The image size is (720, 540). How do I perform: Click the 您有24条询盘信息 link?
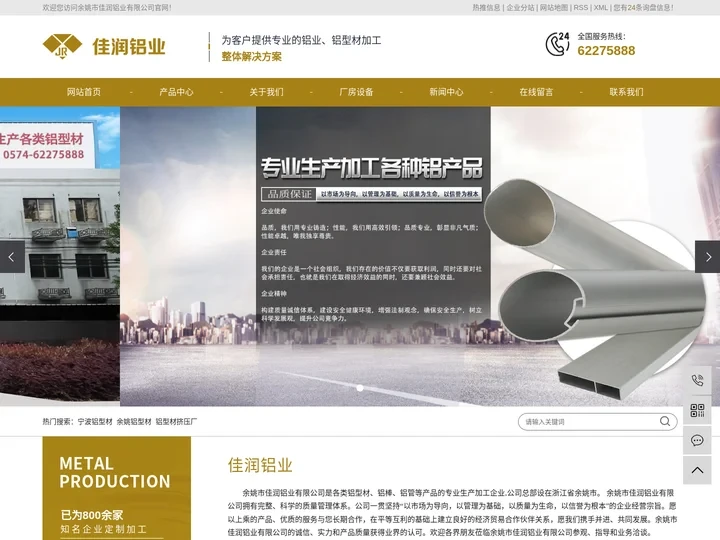[x=644, y=7]
